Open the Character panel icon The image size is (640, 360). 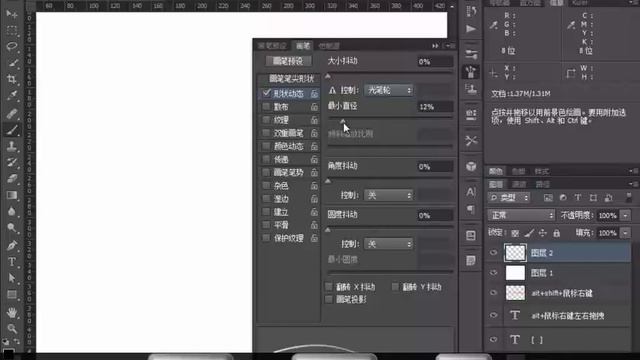[x=471, y=191]
